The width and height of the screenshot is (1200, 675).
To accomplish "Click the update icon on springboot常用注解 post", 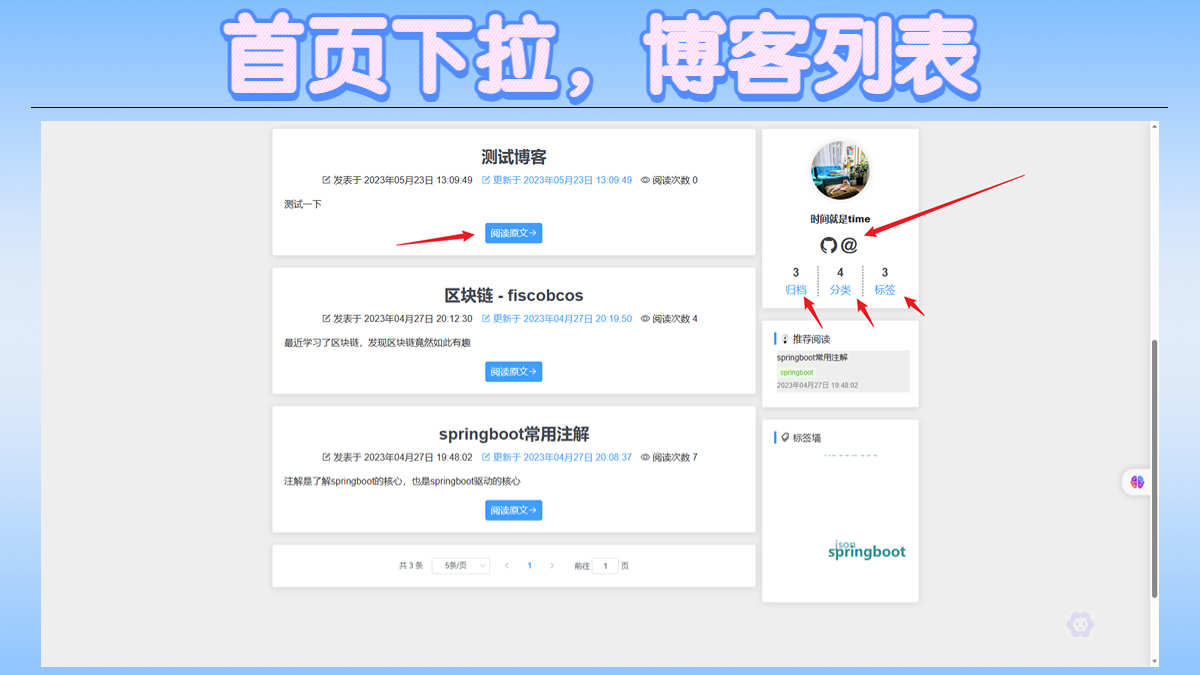I will point(486,457).
